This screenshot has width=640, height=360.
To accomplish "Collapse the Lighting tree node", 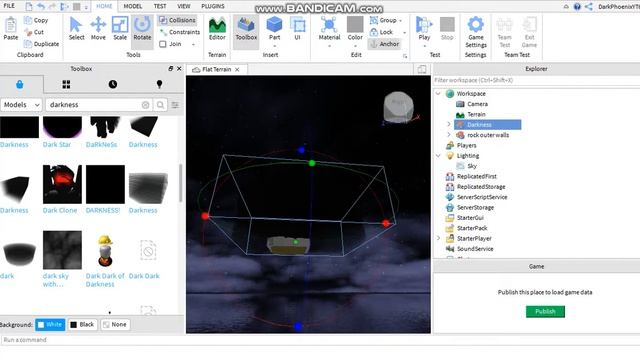I will point(438,156).
